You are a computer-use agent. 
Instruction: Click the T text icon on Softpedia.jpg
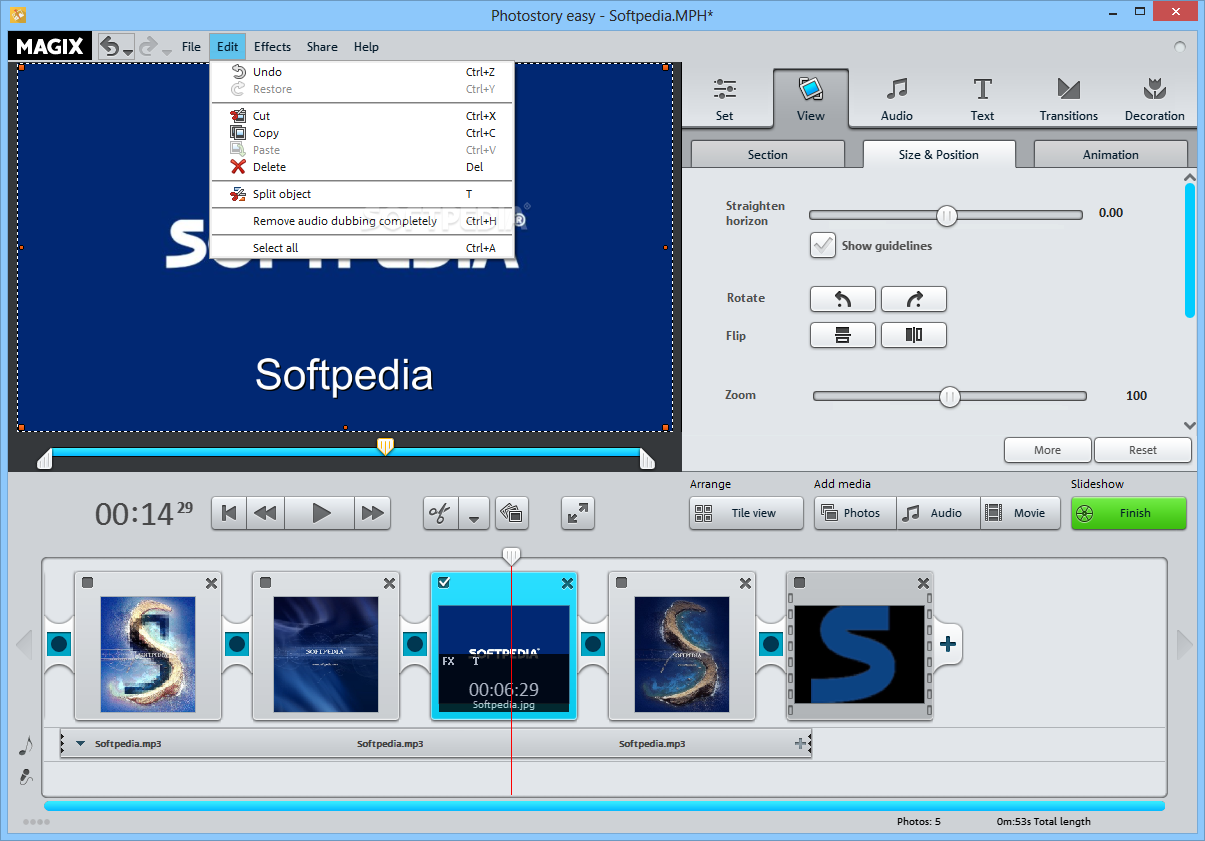click(x=476, y=661)
